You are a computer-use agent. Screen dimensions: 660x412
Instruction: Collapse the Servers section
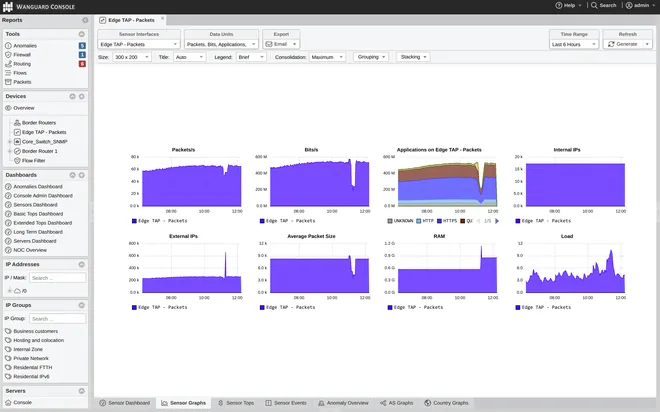tap(82, 391)
